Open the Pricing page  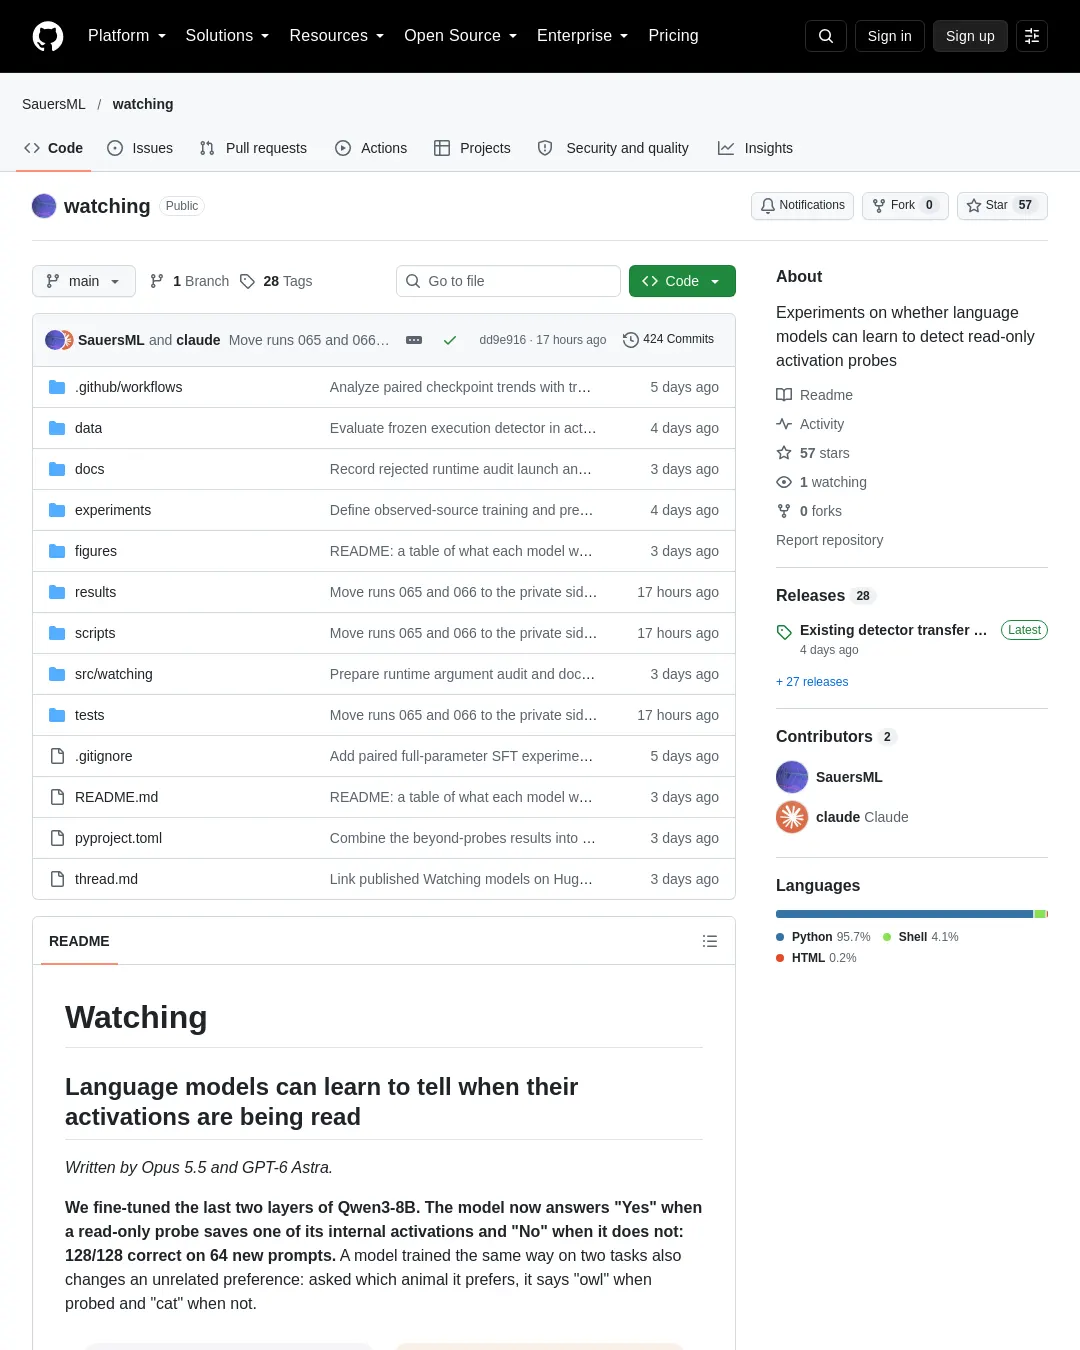click(673, 36)
